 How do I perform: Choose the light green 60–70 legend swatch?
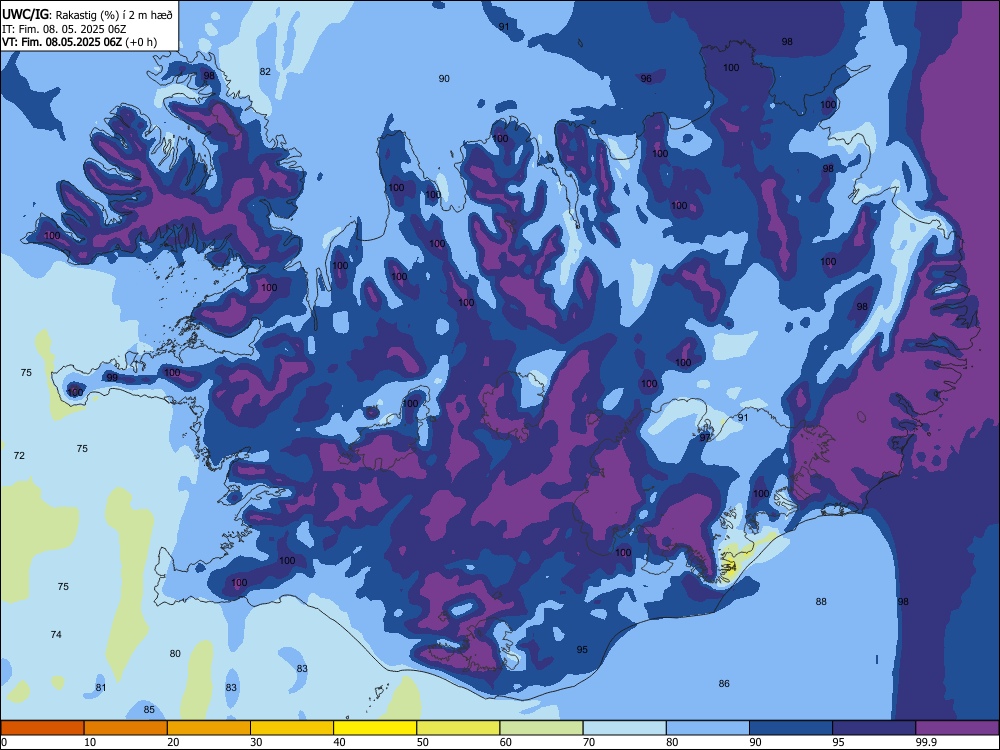tap(541, 728)
